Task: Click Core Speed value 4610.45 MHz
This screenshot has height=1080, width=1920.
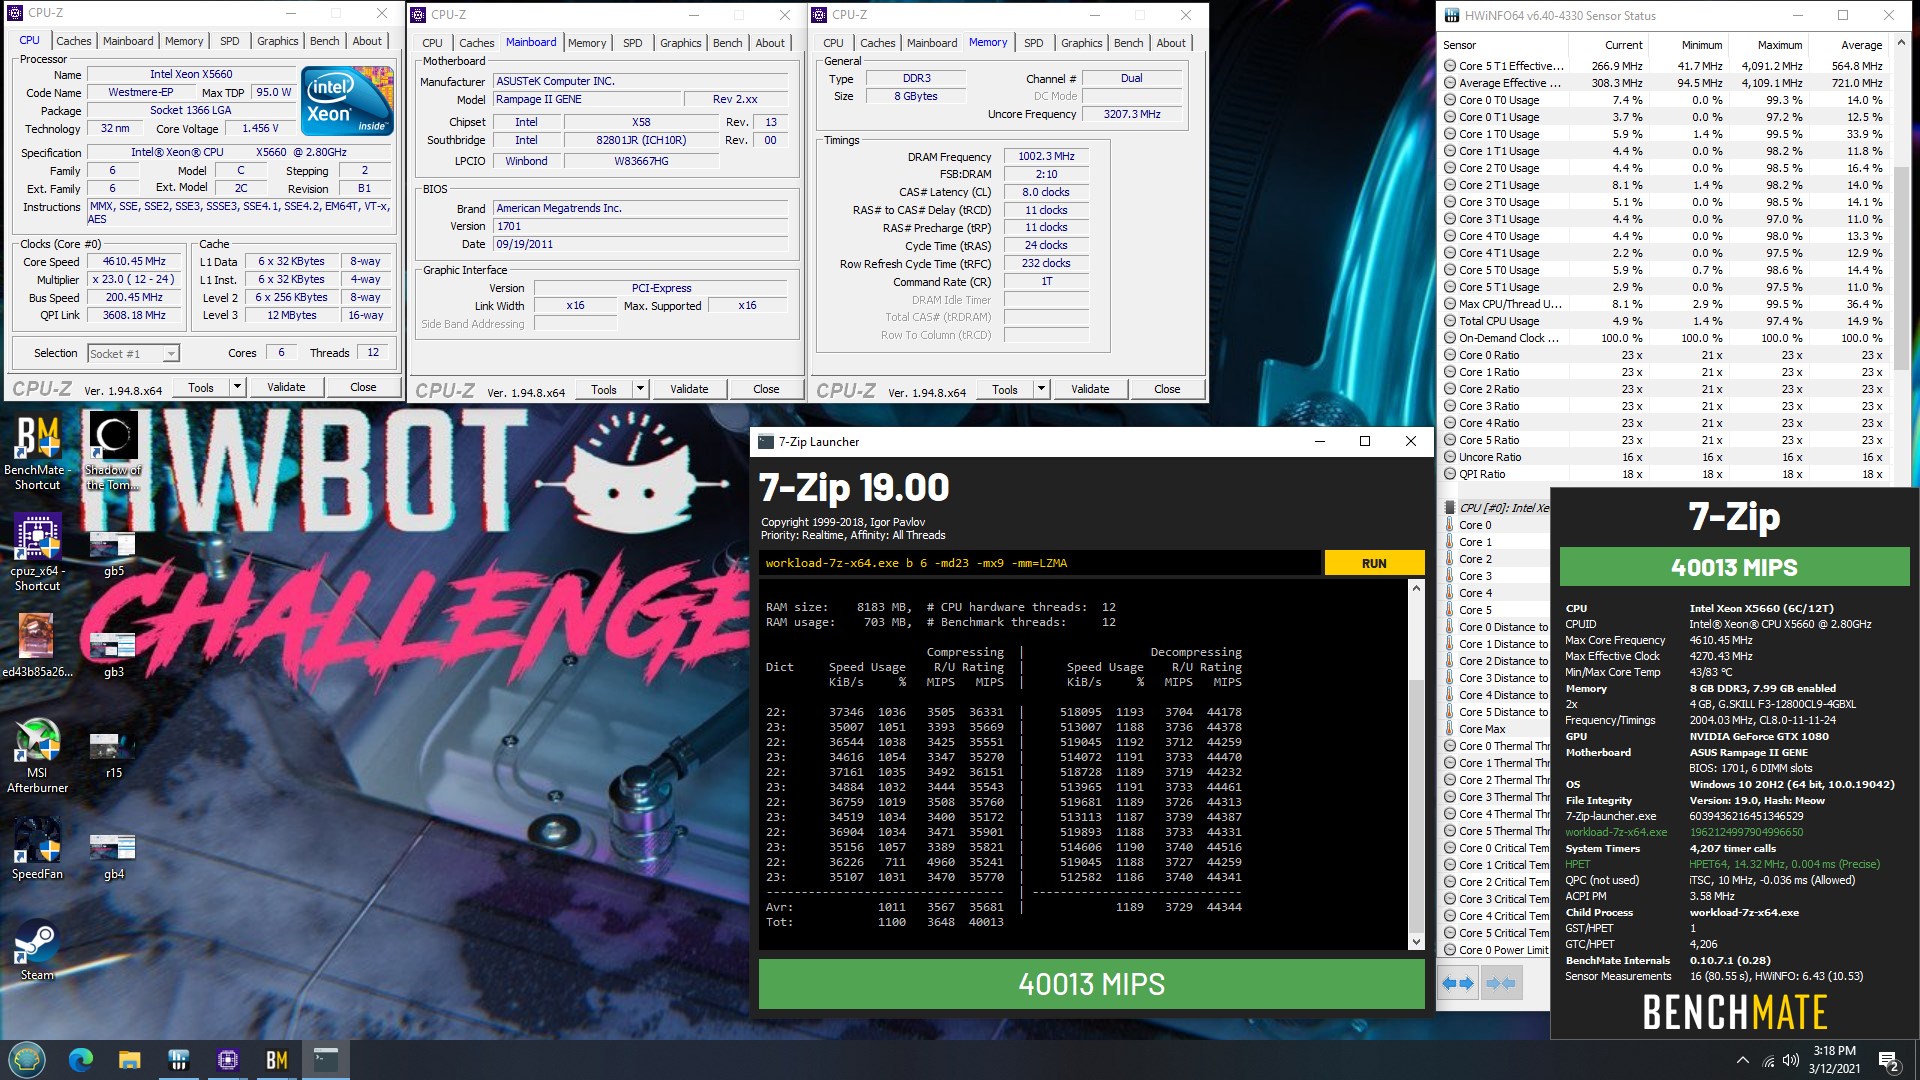Action: click(x=134, y=261)
